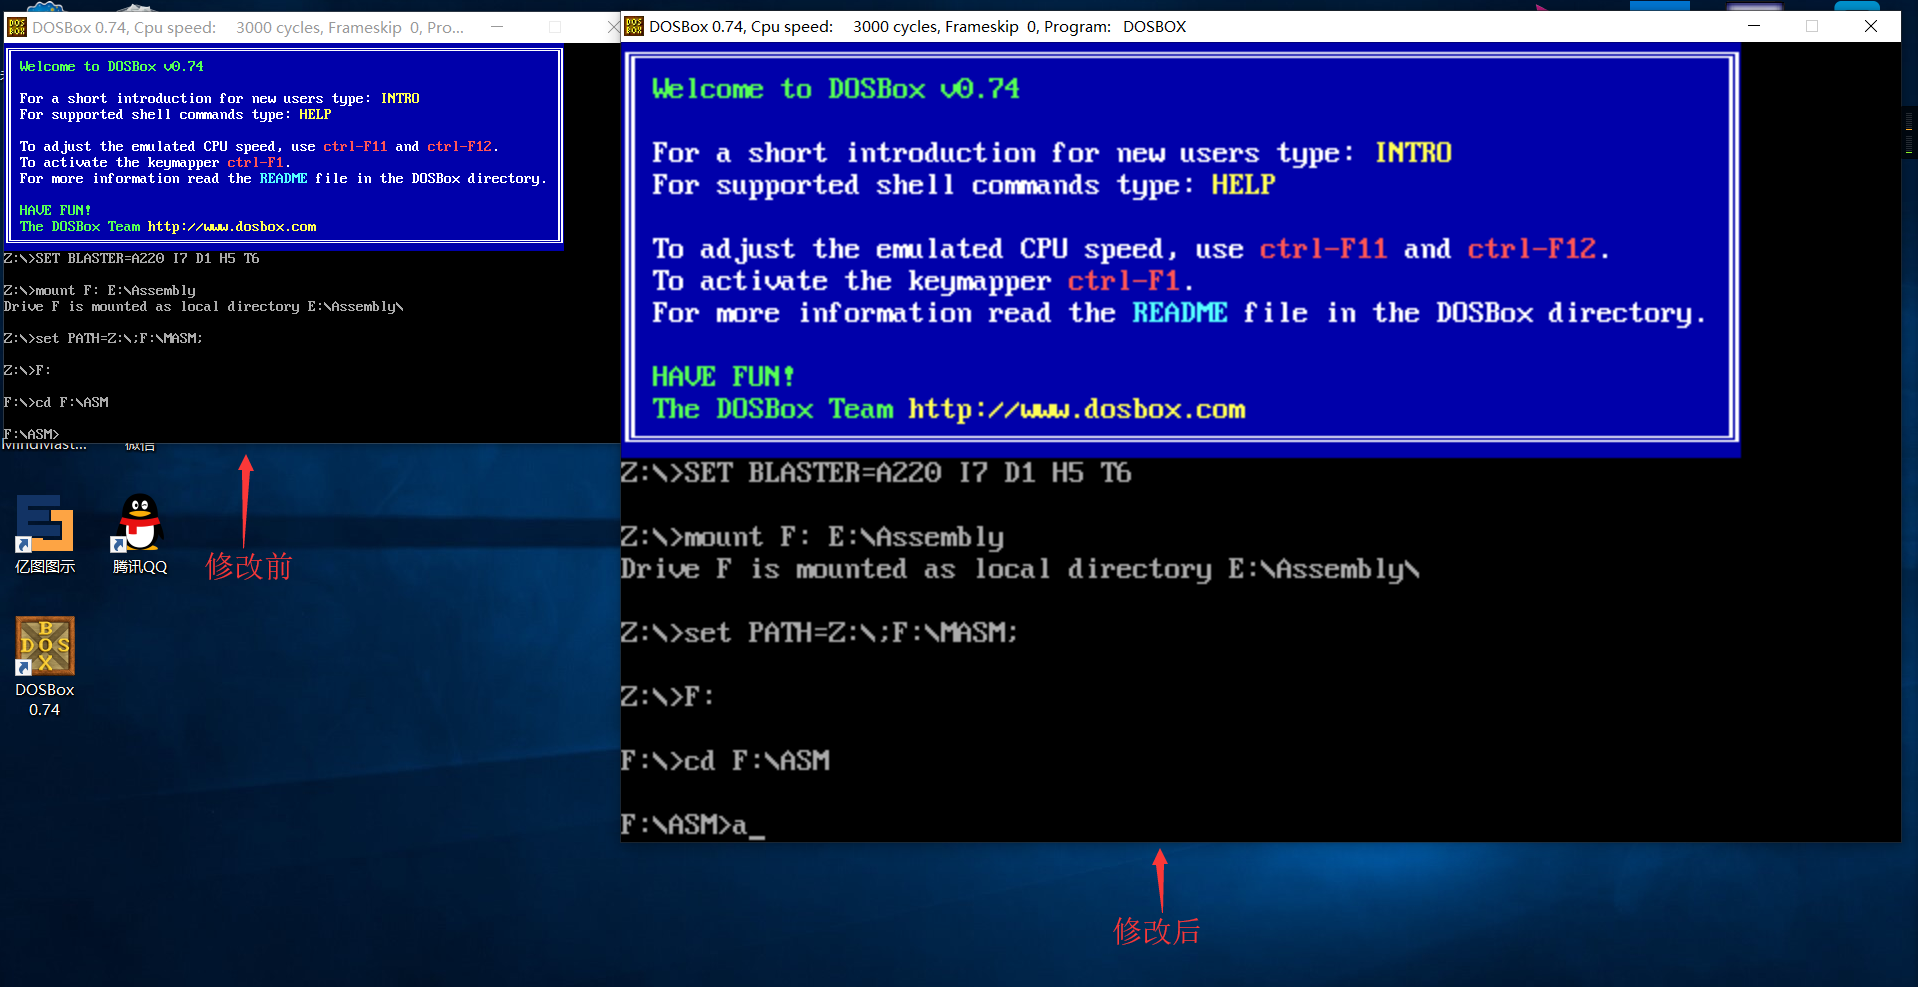Image resolution: width=1918 pixels, height=987 pixels.
Task: Click the DOSBox icon in left window title bar
Action: [x=16, y=28]
